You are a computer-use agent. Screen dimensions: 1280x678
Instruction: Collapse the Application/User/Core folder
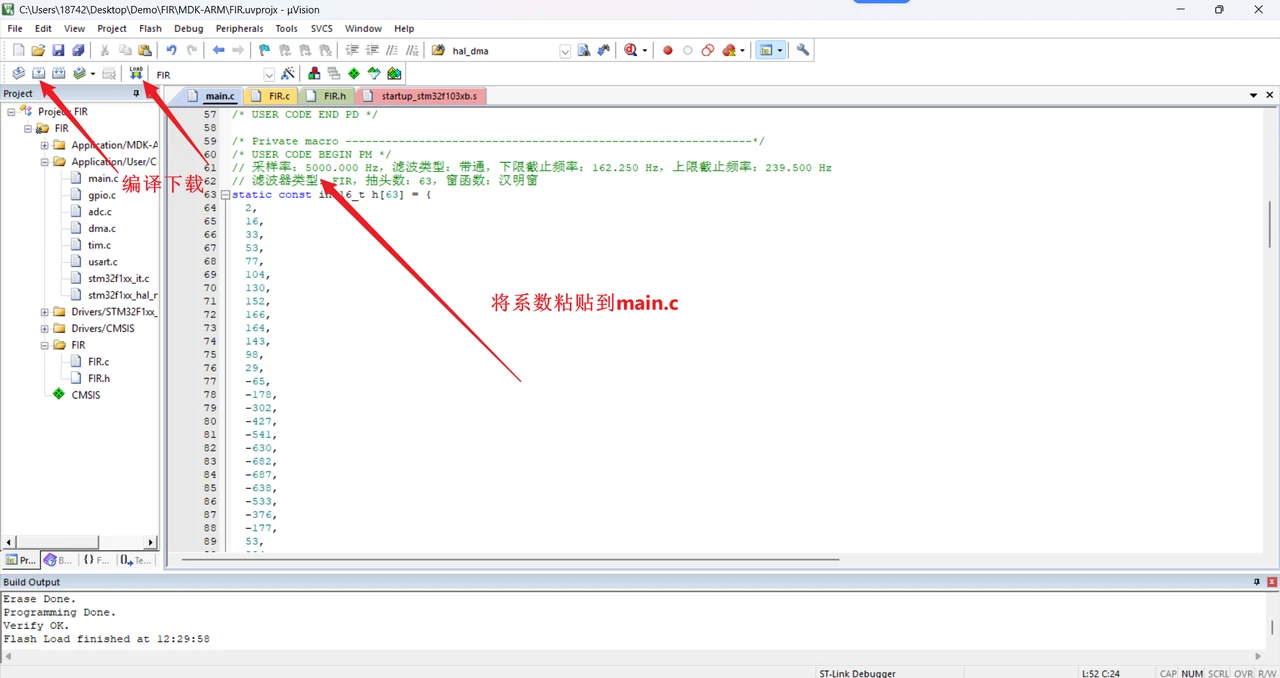[45, 162]
